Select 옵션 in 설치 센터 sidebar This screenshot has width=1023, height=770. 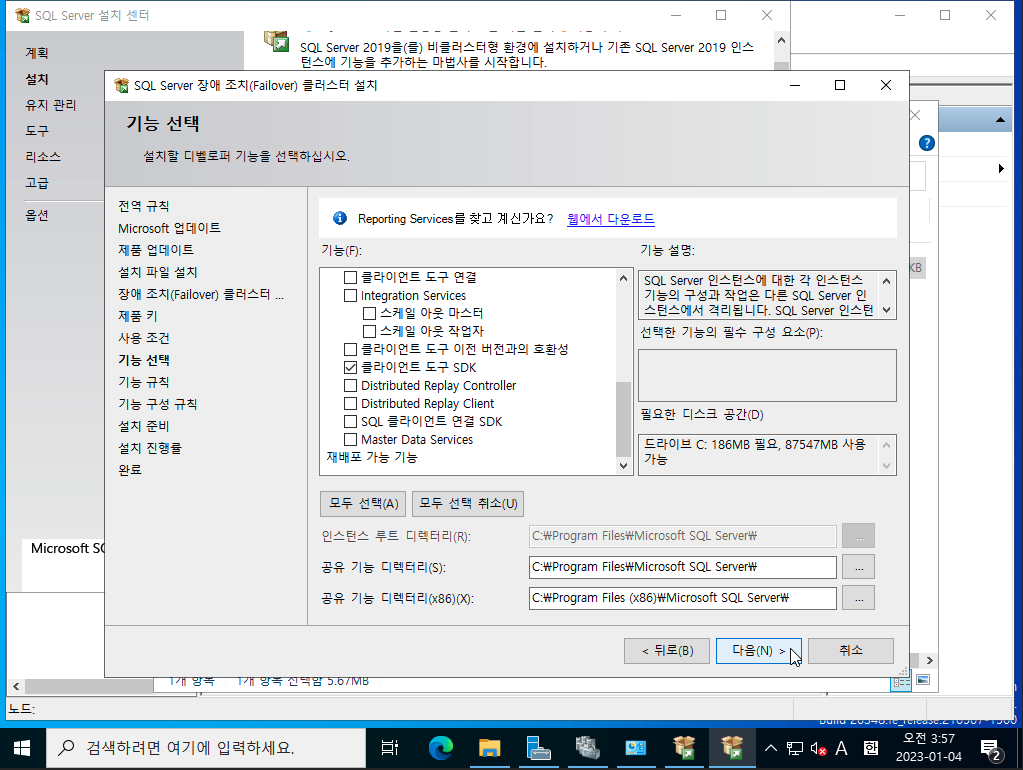tap(37, 215)
